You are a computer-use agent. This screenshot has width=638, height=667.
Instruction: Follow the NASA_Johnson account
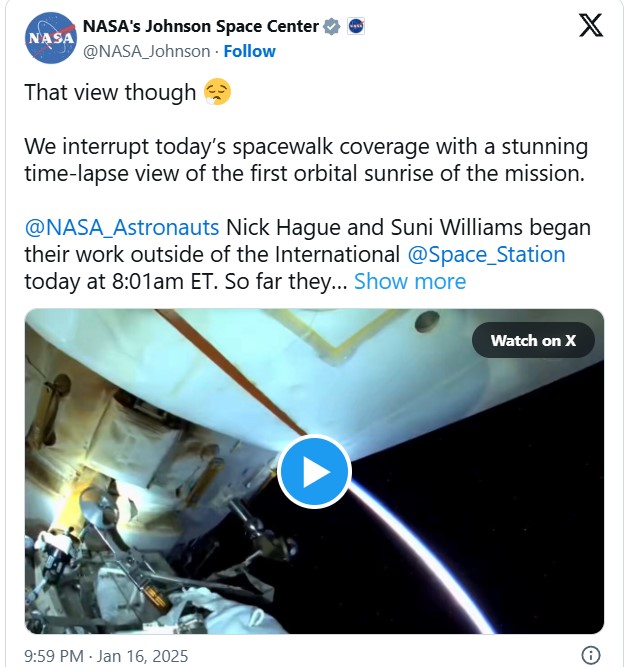(249, 51)
